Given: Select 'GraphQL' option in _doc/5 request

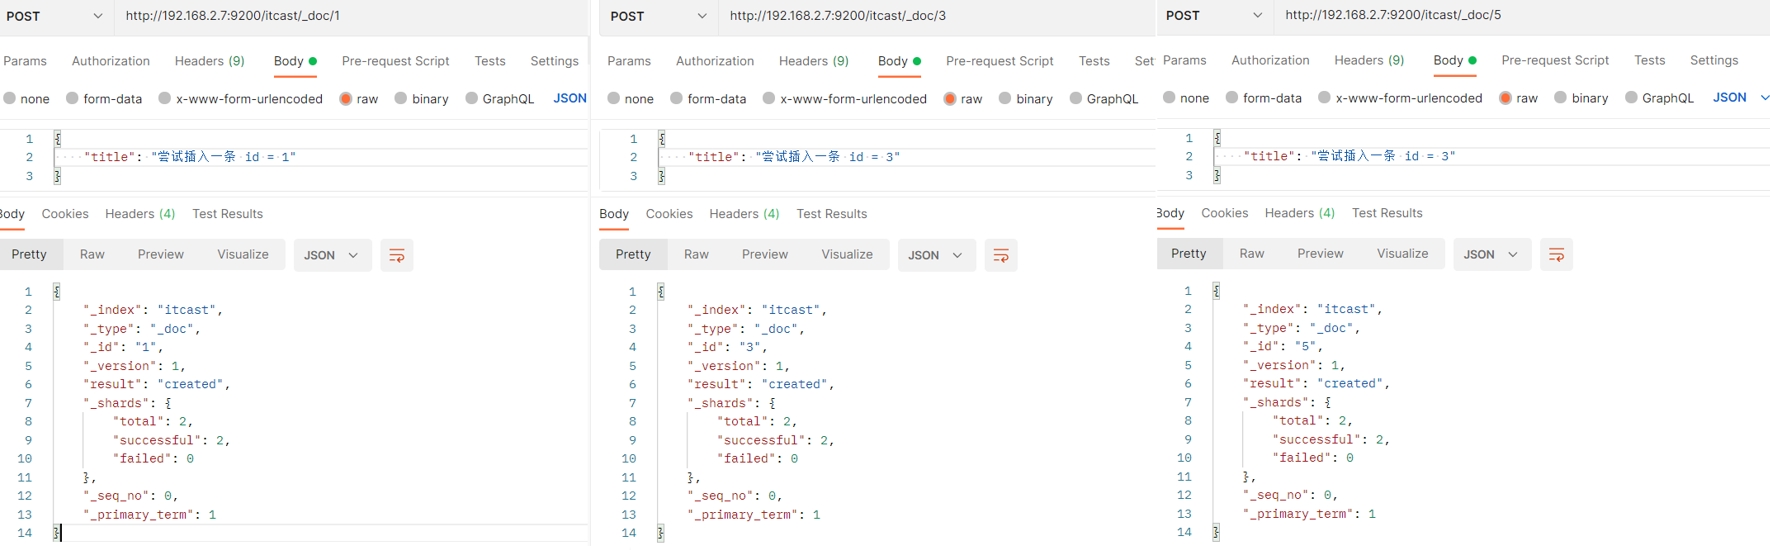Looking at the screenshot, I should click(x=1659, y=98).
